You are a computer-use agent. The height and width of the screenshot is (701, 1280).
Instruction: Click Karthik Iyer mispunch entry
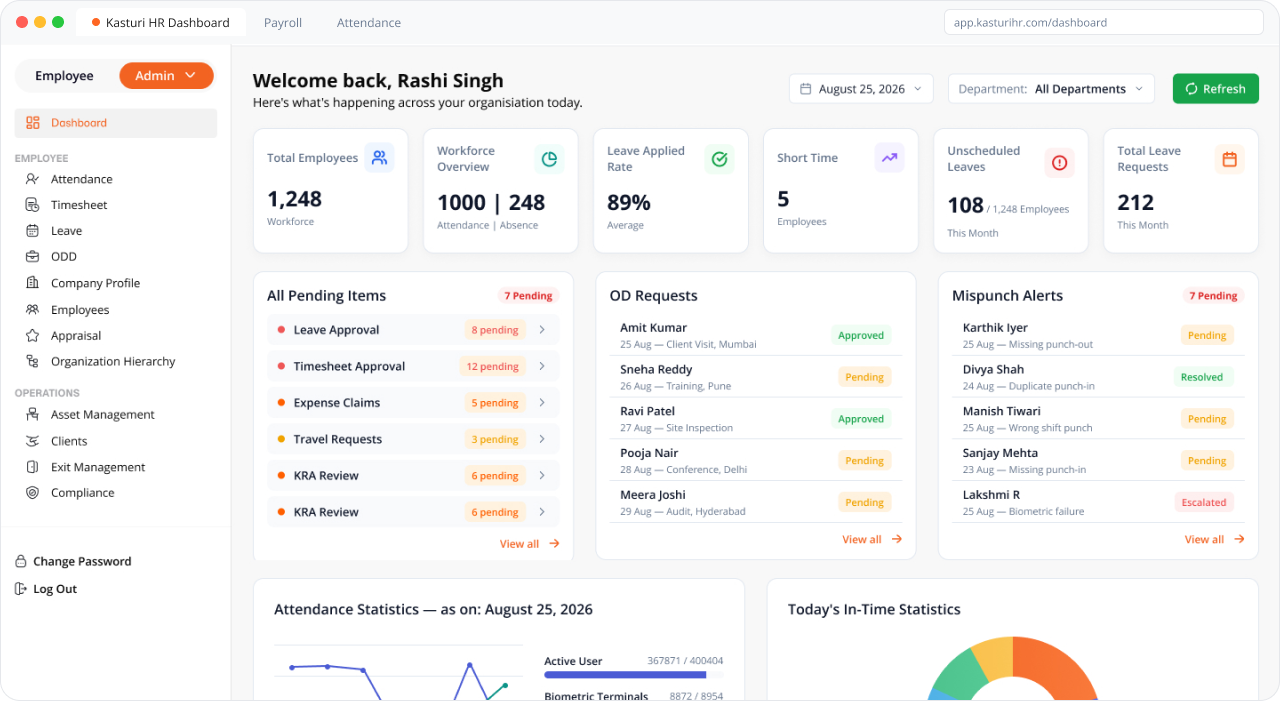click(1098, 335)
